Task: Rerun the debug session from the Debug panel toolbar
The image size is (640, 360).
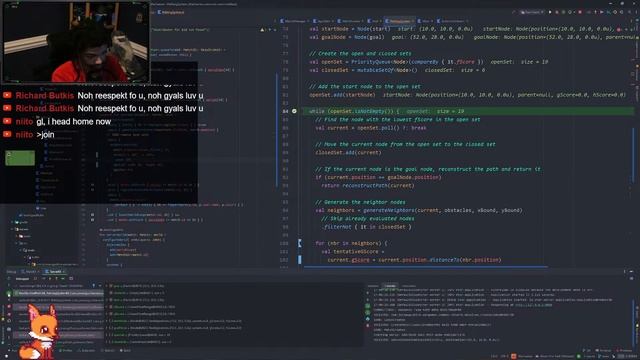Action: [x=9, y=279]
